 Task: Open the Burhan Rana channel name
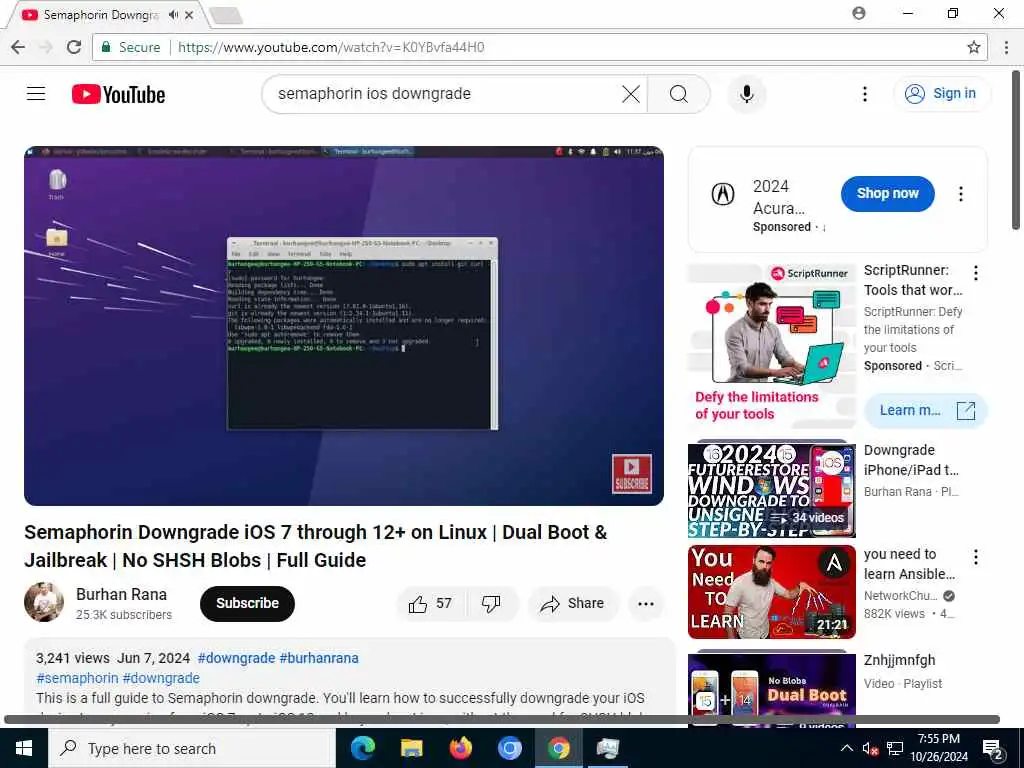121,594
